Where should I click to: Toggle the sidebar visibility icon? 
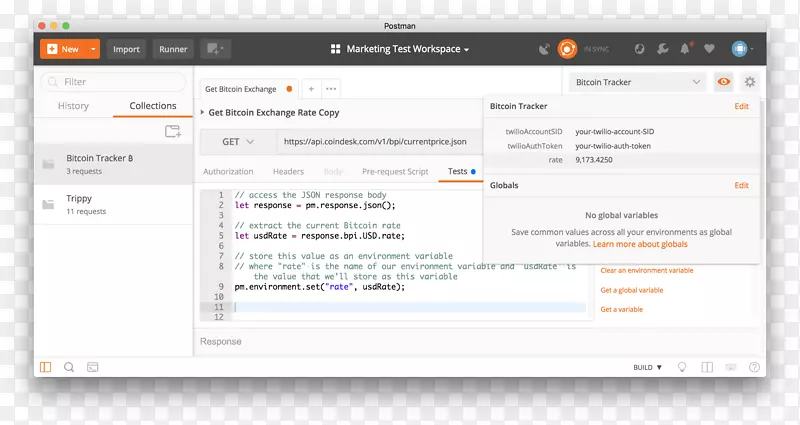tap(45, 367)
